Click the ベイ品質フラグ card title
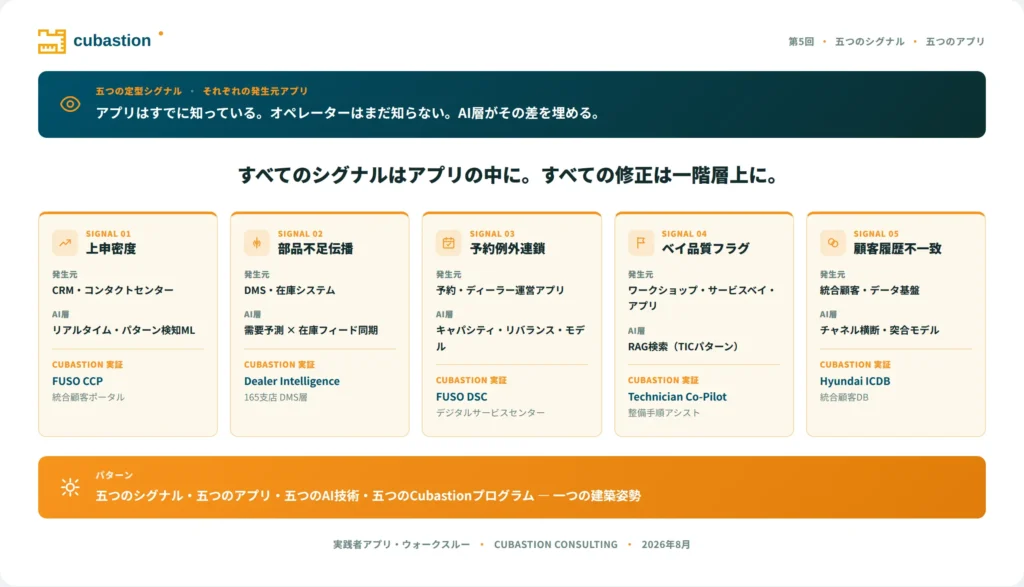Viewport: 1024px width, 587px height. coord(705,248)
